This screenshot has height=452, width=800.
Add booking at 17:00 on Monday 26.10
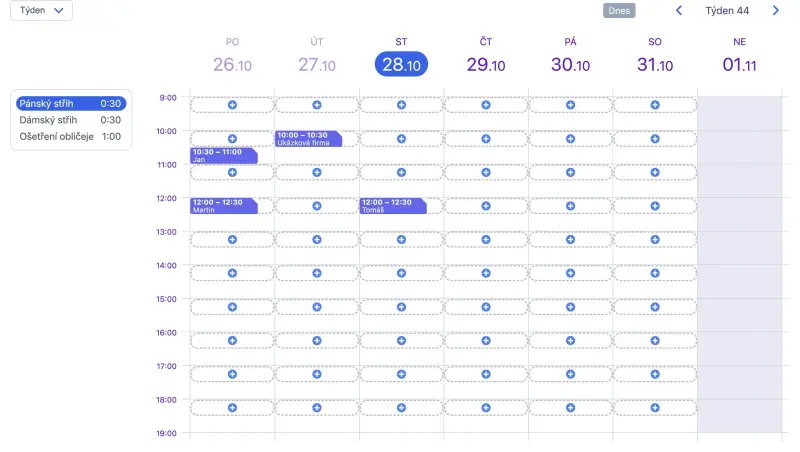click(232, 374)
